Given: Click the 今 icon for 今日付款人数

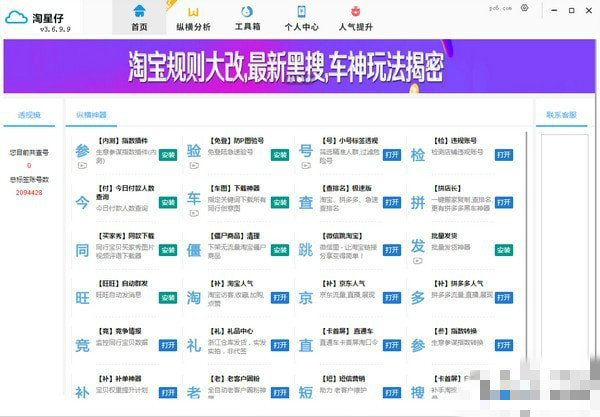Looking at the screenshot, I should coord(82,202).
